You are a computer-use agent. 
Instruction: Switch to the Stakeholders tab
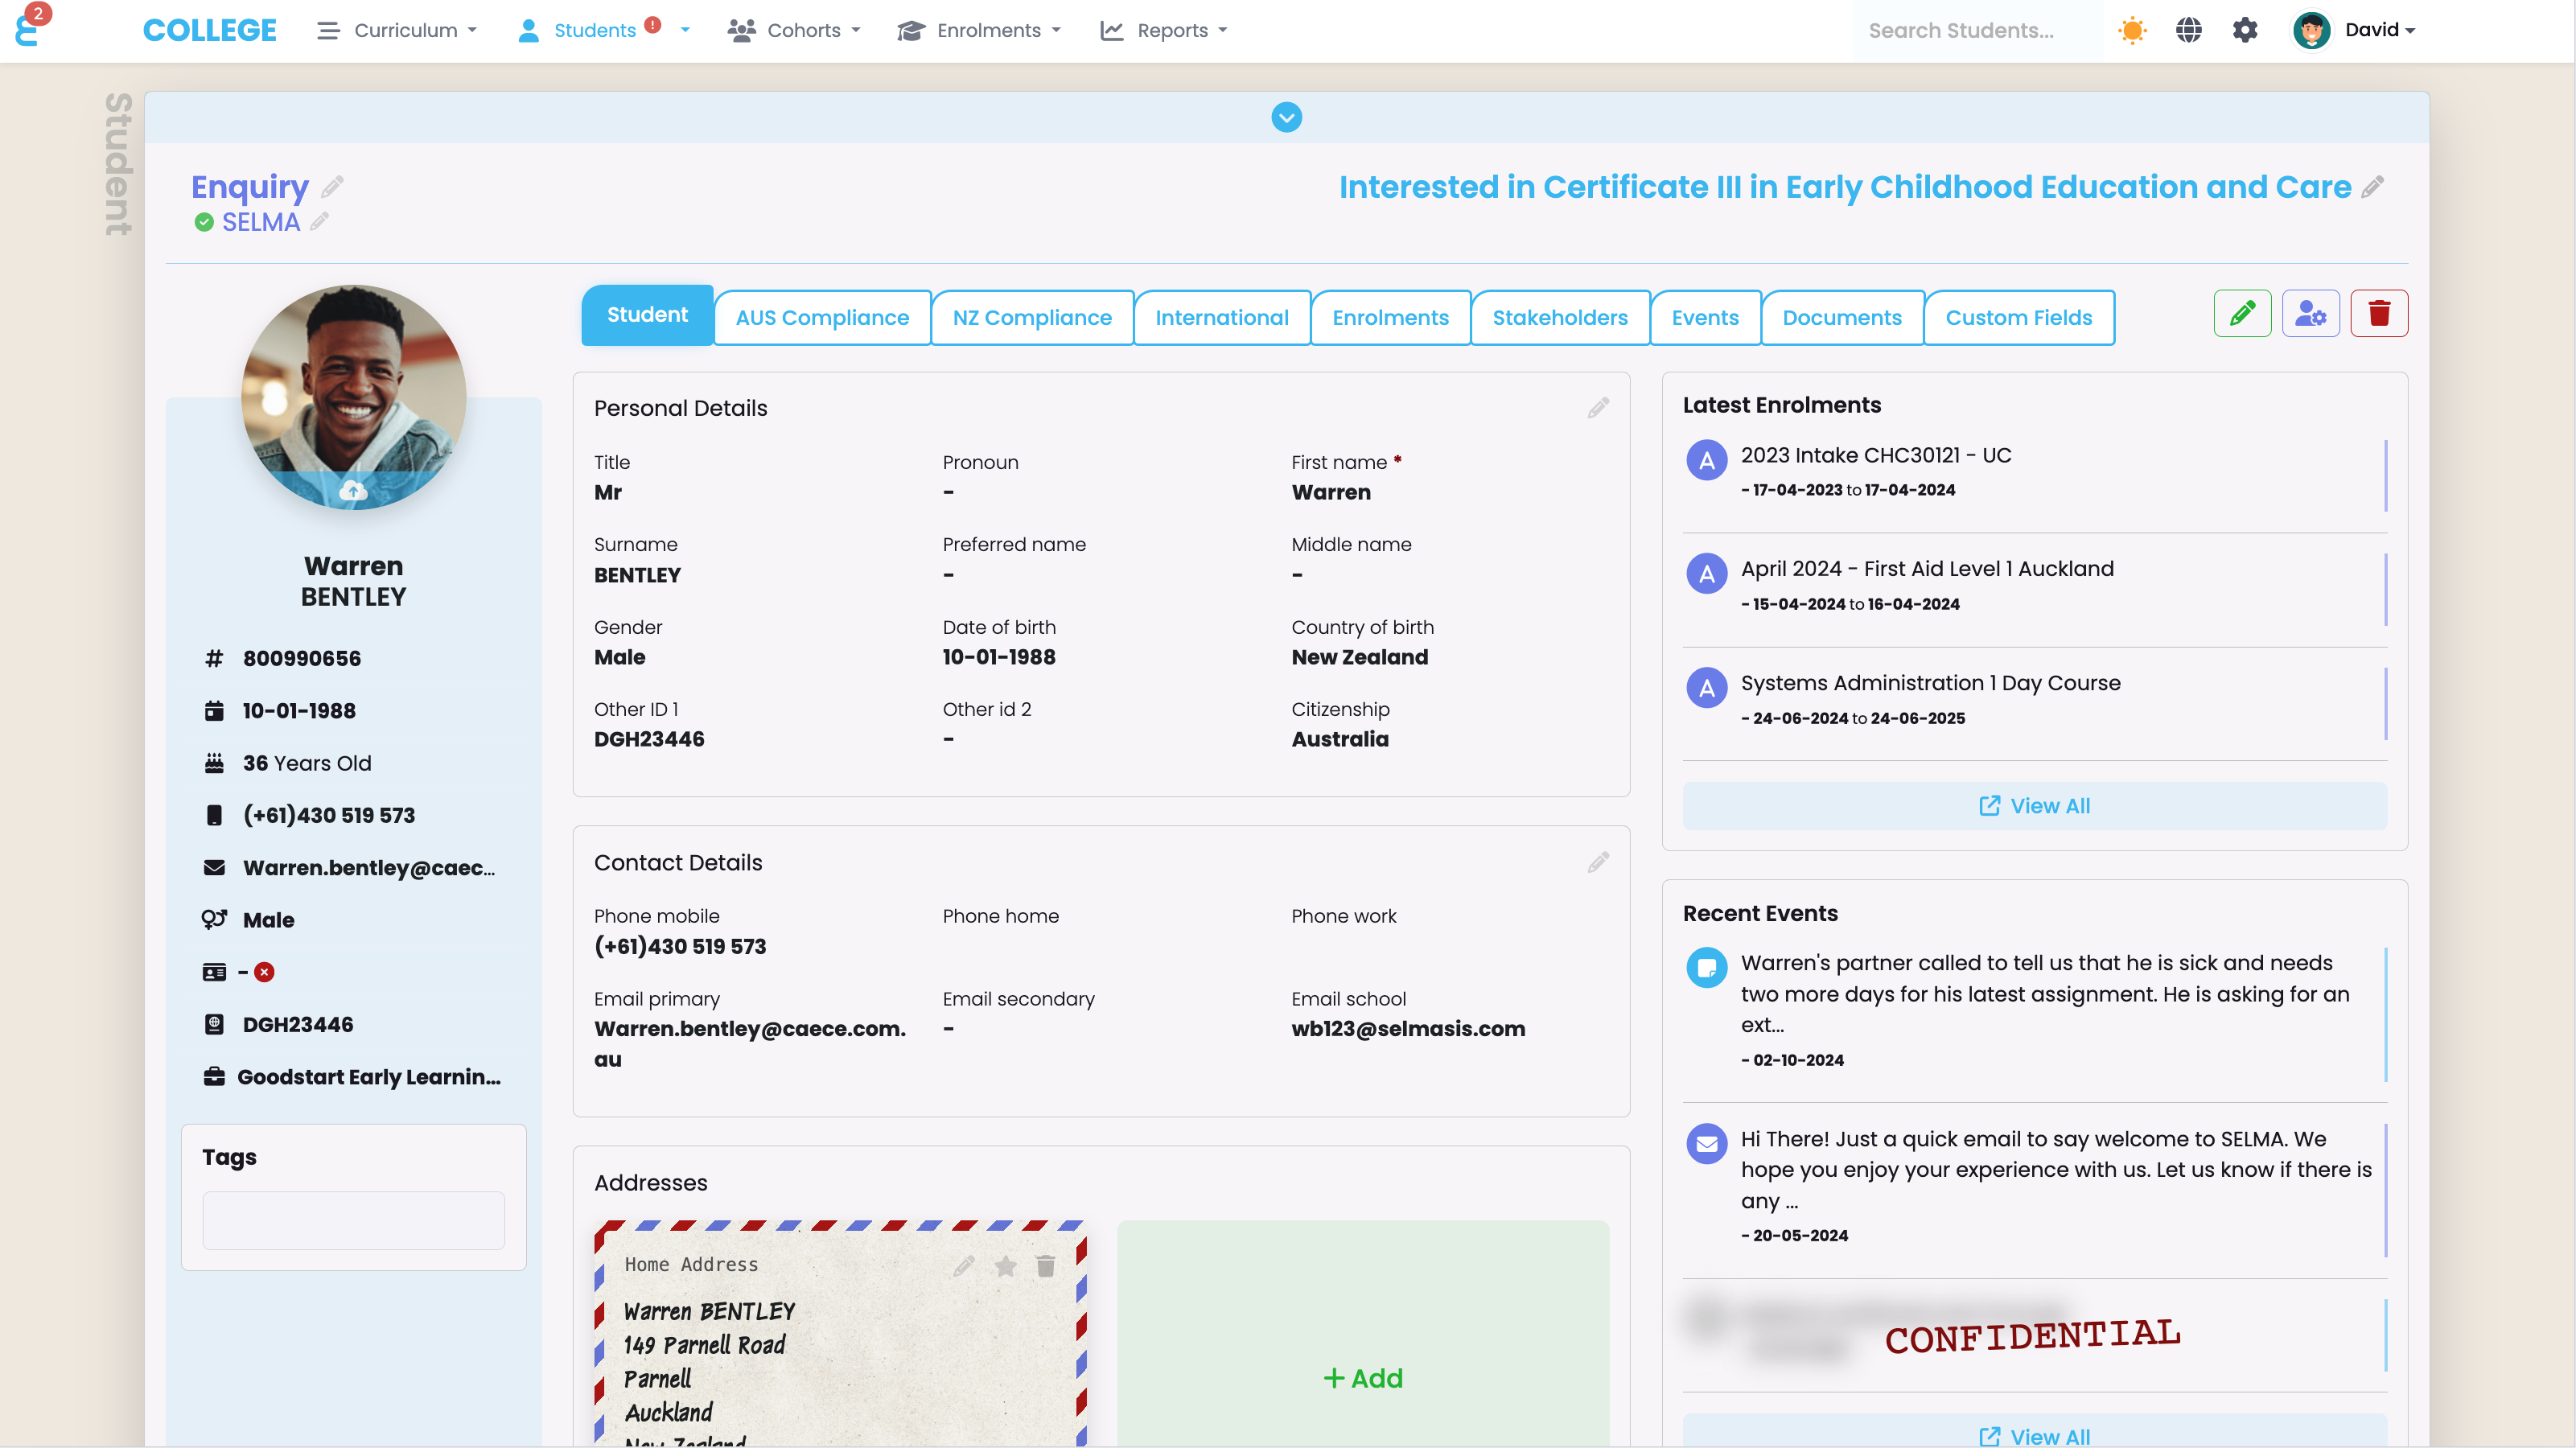(x=1559, y=318)
